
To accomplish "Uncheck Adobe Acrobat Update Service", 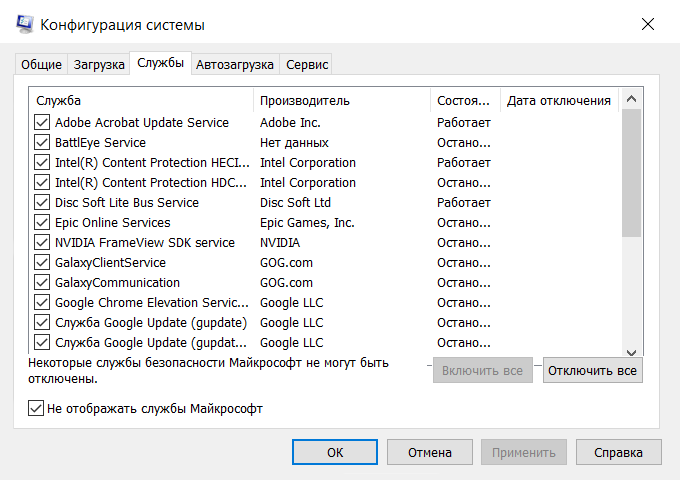I will coord(42,123).
